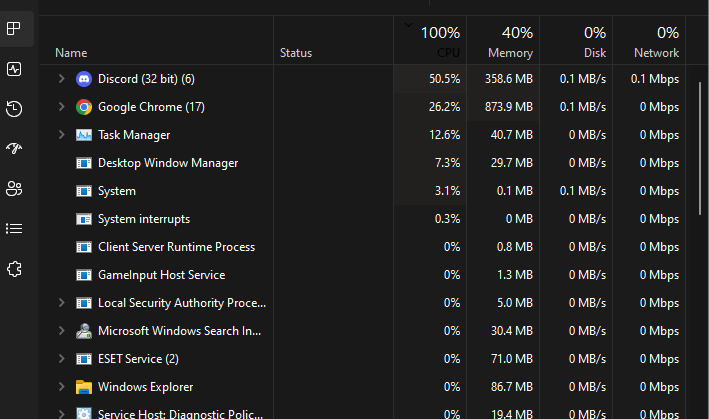Click the Google Chrome process icon
Image resolution: width=709 pixels, height=419 pixels.
click(x=84, y=107)
